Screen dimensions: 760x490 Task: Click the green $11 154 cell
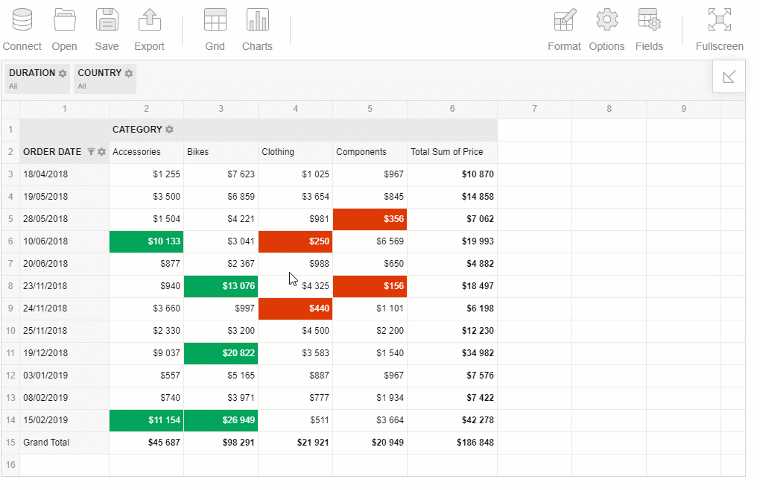tap(146, 420)
